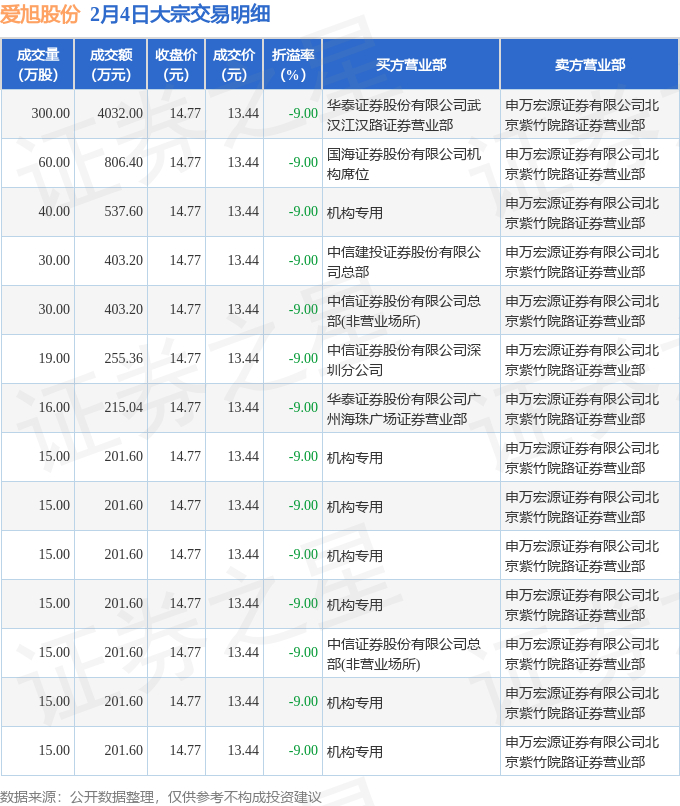
Task: Click the 爱旭股份 stock name in title
Action: 41,14
